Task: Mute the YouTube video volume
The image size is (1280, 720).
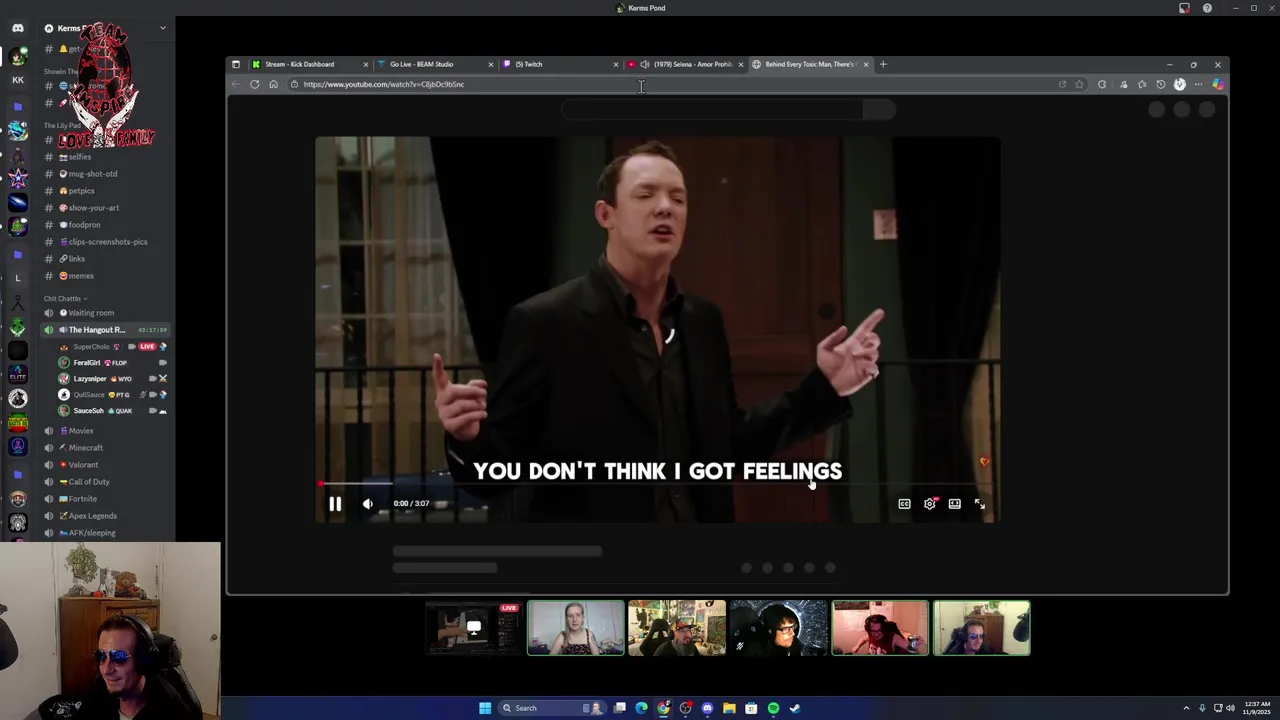Action: coord(367,504)
